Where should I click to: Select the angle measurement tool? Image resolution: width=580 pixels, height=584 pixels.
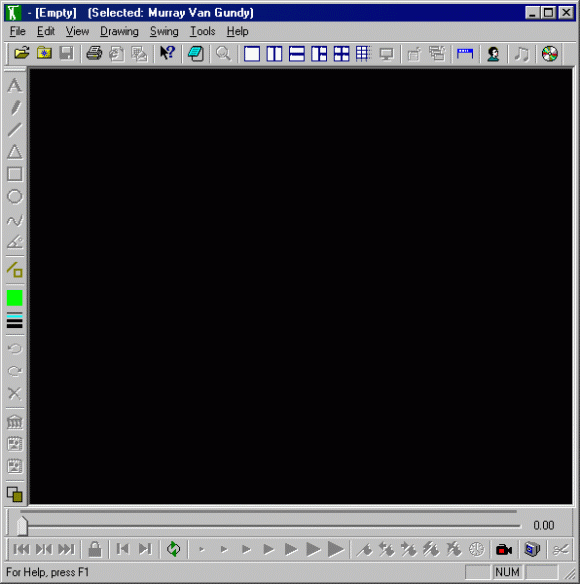[x=15, y=242]
